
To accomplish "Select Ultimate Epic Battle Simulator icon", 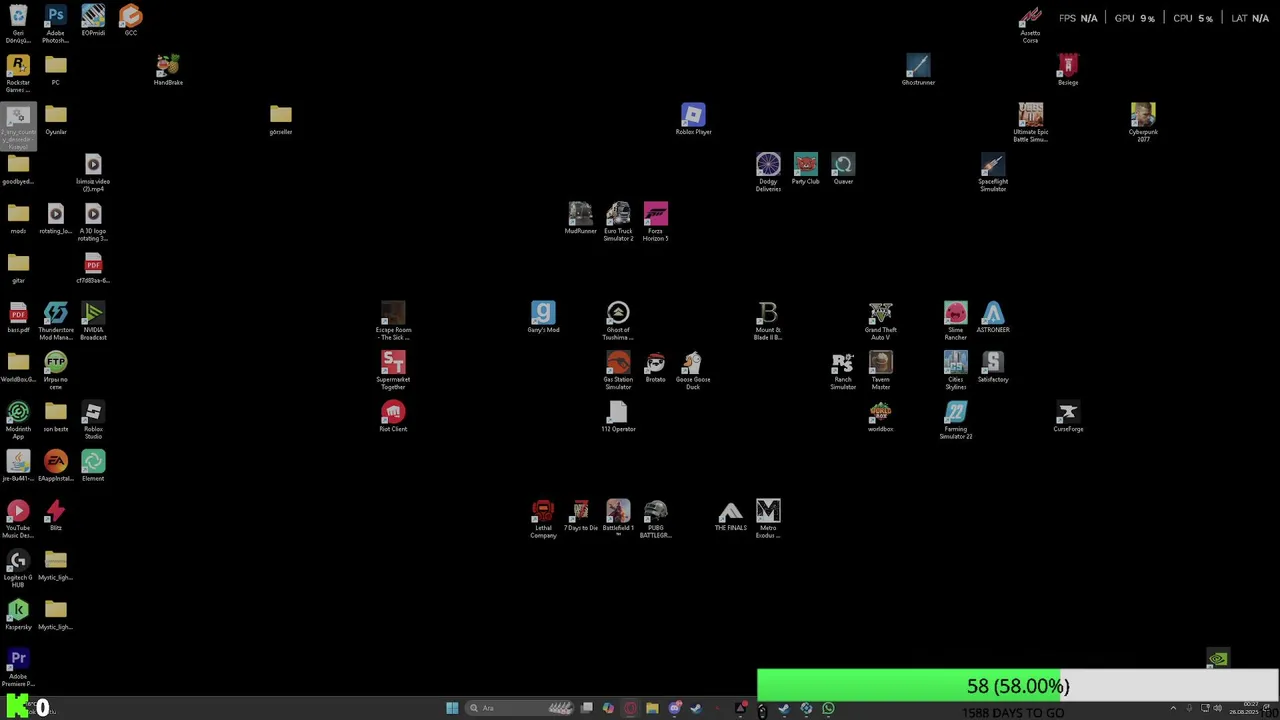I will pos(1031,123).
